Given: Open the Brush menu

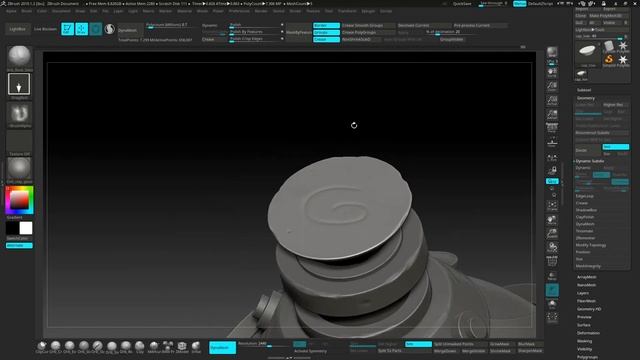Looking at the screenshot, I should coord(27,11).
